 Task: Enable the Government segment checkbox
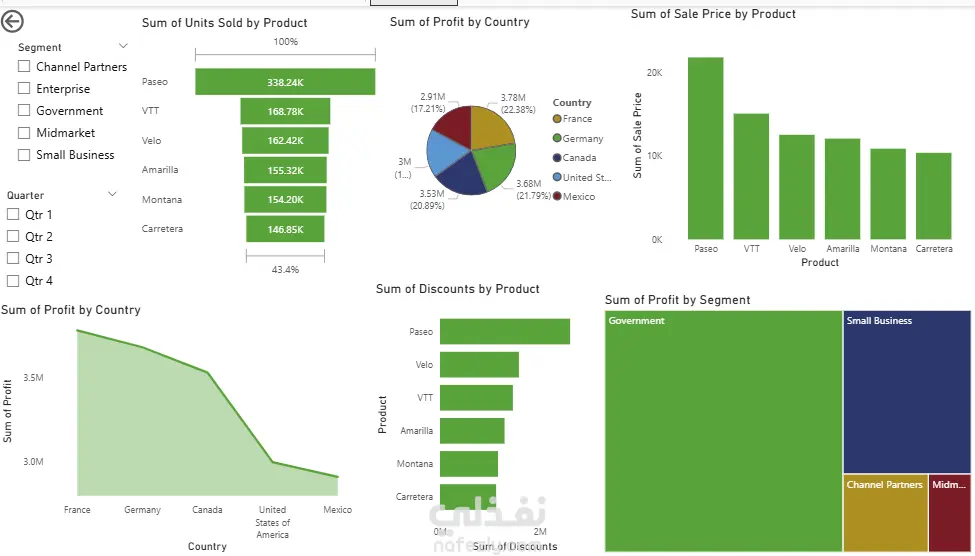click(24, 111)
